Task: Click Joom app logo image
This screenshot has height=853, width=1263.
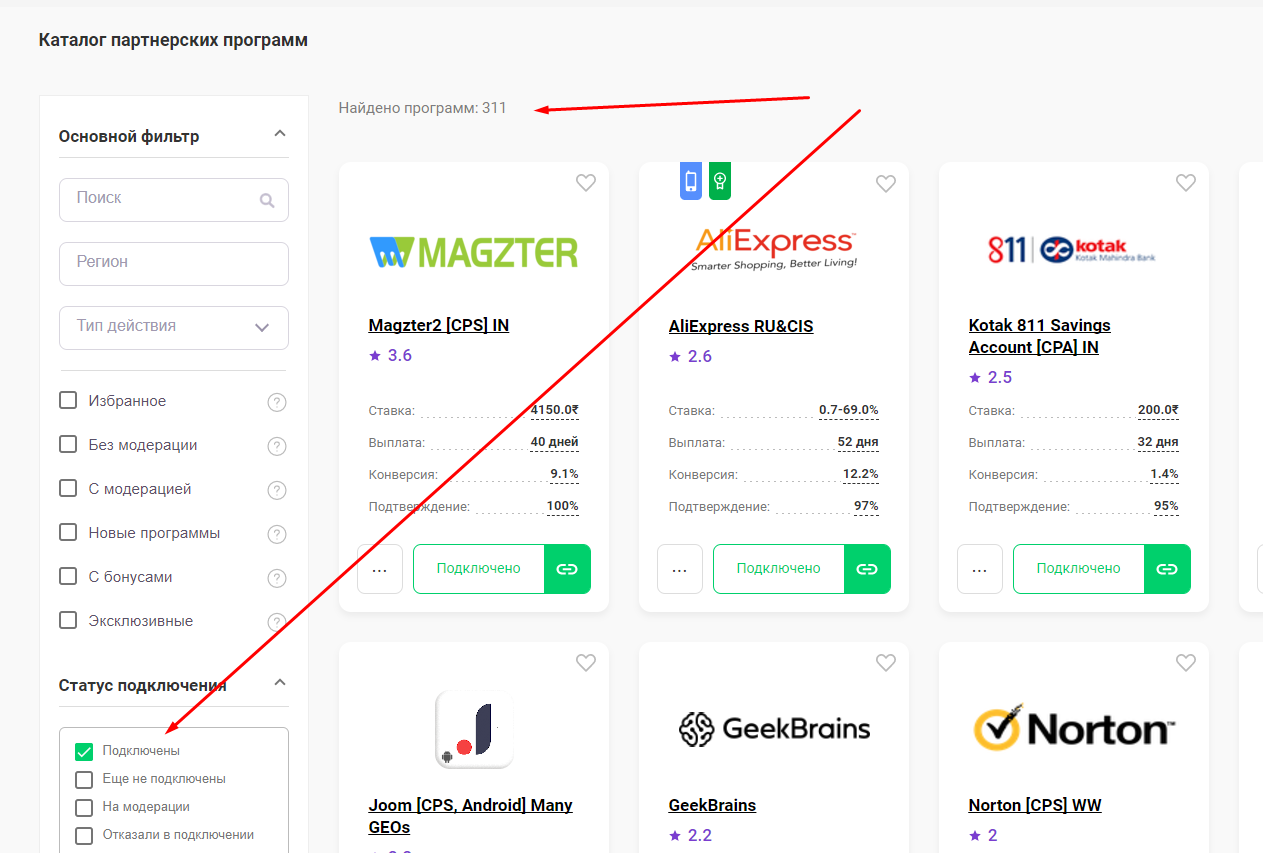Action: coord(474,729)
